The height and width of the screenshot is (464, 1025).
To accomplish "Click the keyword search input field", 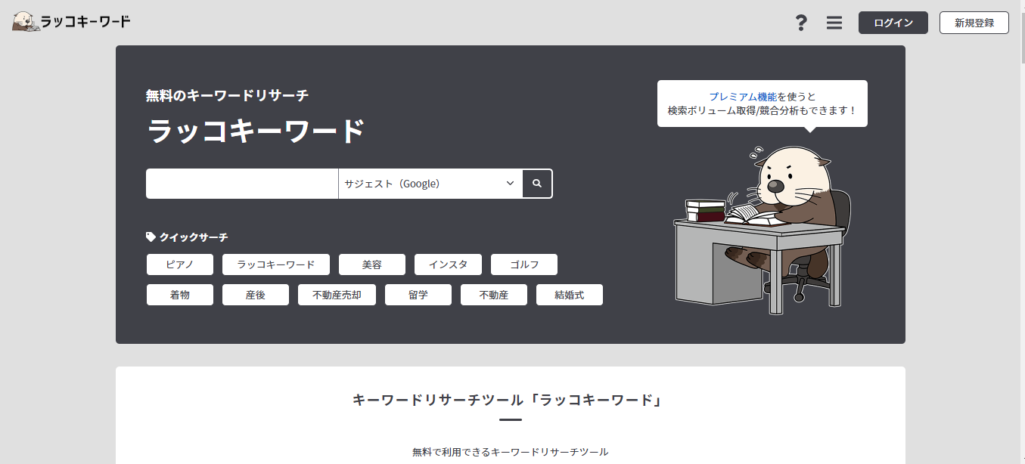I will tap(242, 184).
